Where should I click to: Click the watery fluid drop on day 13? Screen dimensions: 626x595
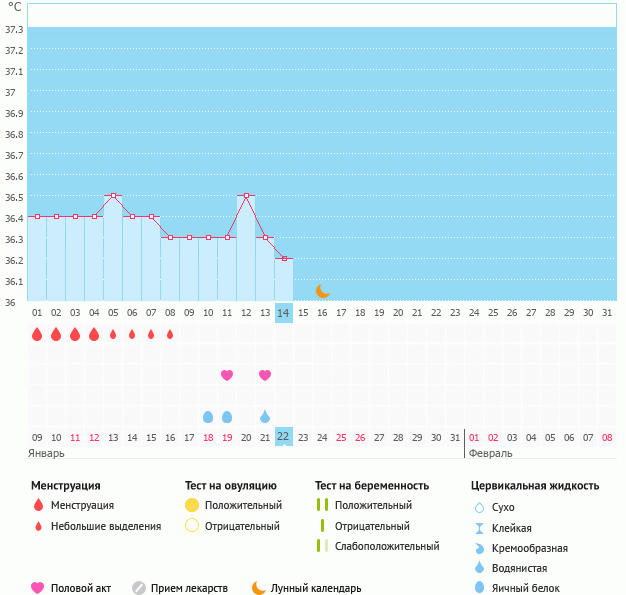(265, 416)
